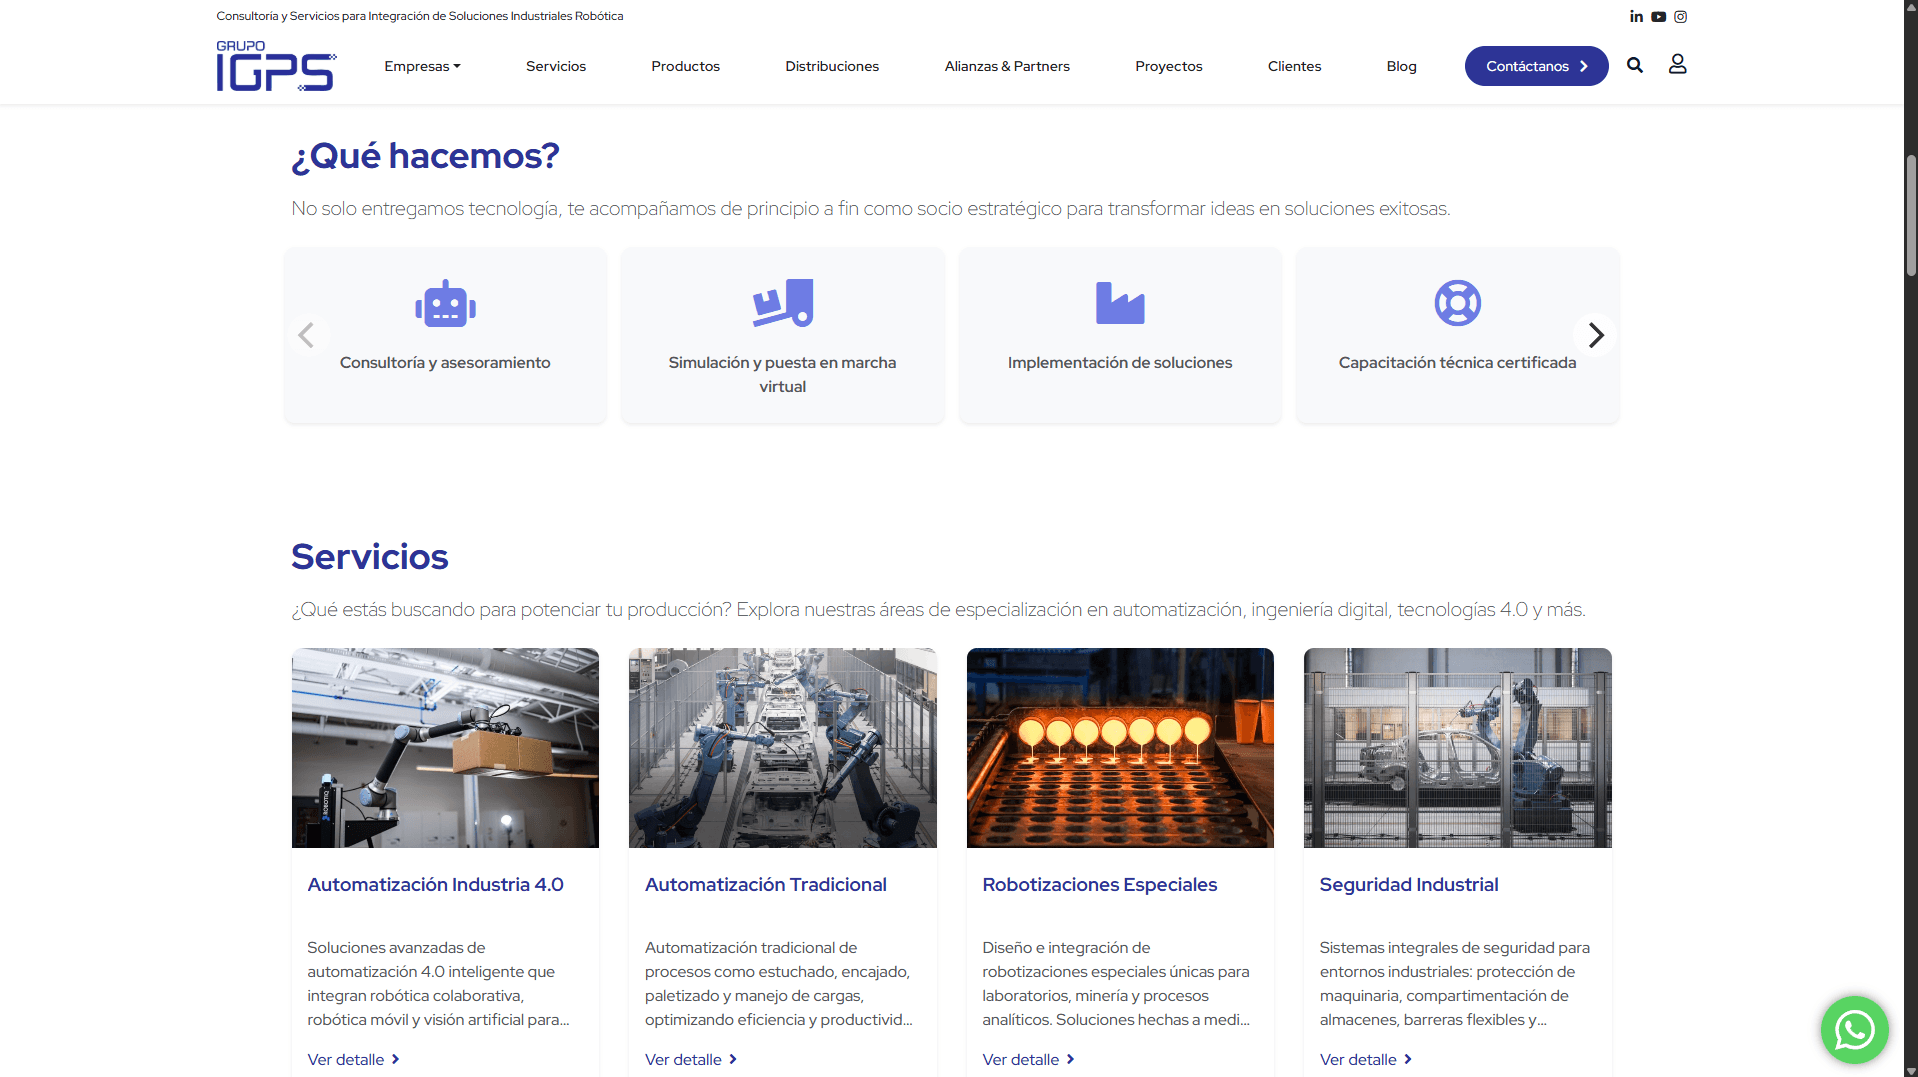
Task: Open Automatización Industria 4.0 image thumbnail
Action: click(x=445, y=748)
